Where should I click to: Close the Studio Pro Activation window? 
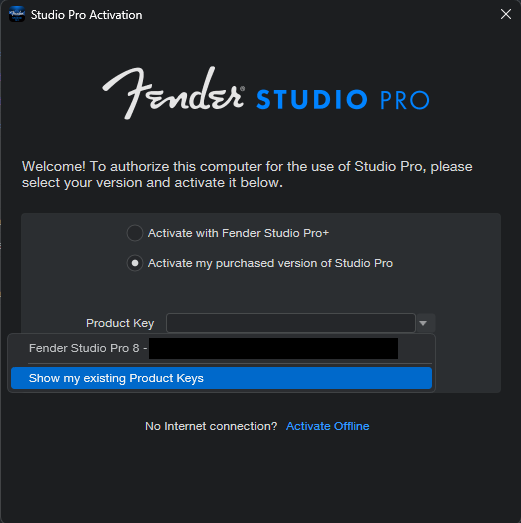[x=506, y=14]
